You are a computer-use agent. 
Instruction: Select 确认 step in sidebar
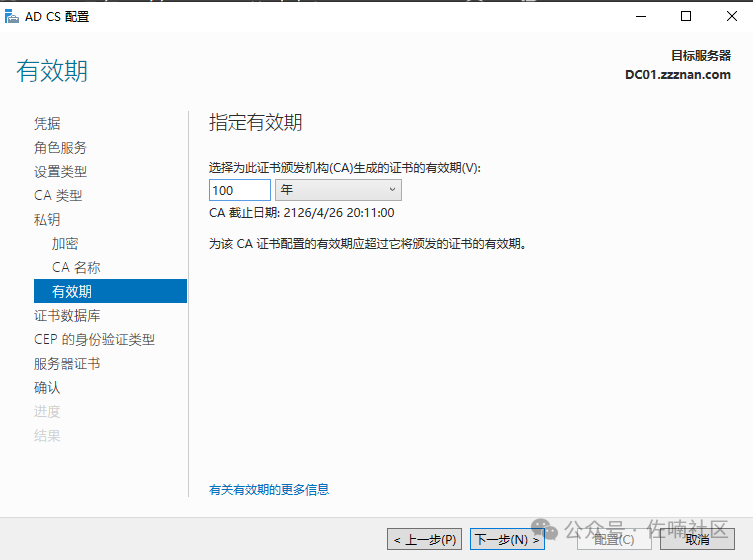click(x=47, y=388)
